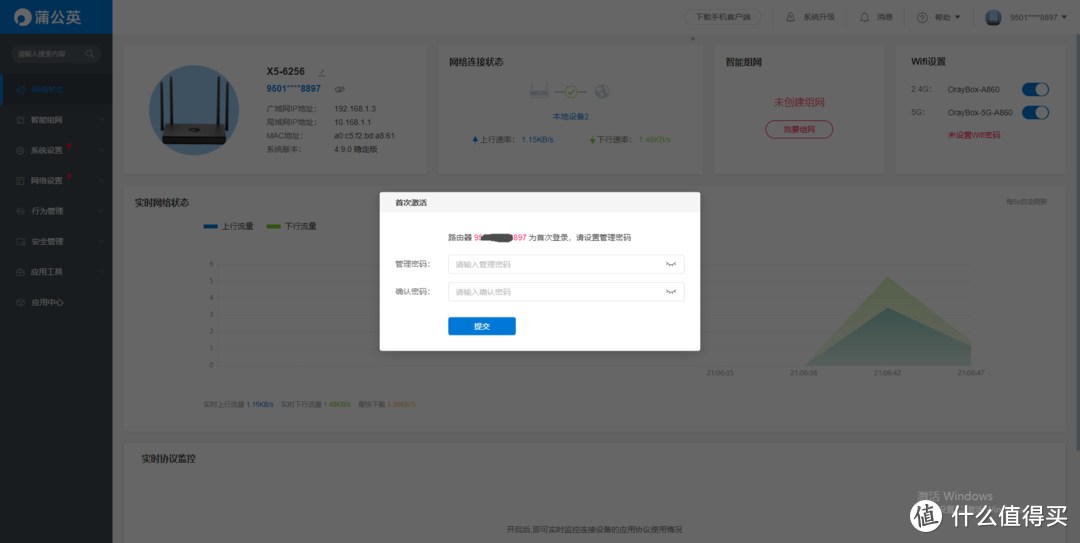Screen dimensions: 1080x543
Task: Open the 消息 header item
Action: click(876, 17)
